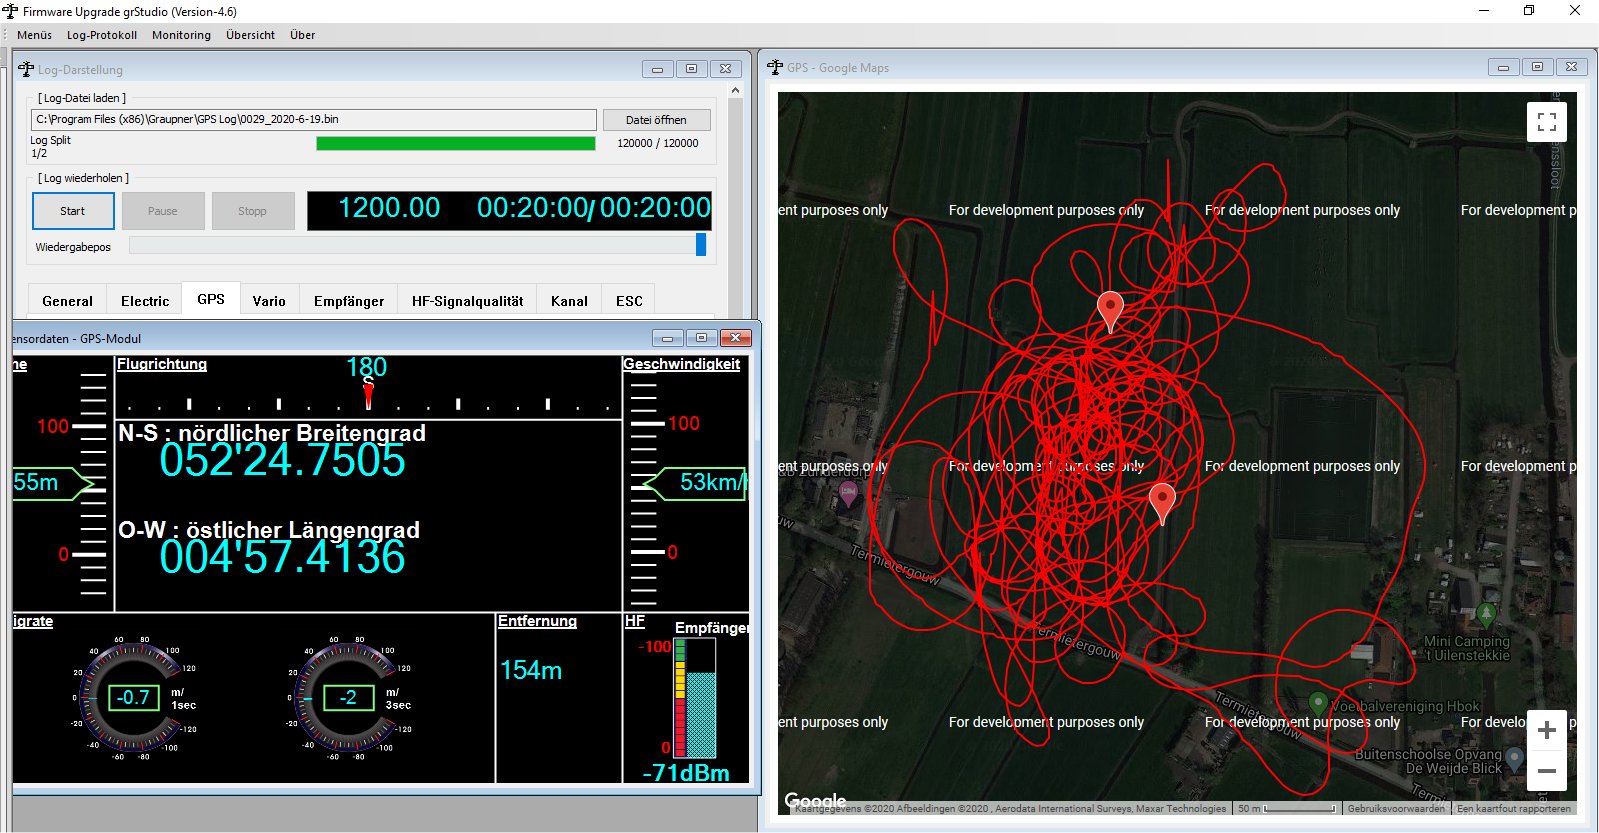Click Een kaartfout rapporteren link
1599x833 pixels.
coord(1514,808)
